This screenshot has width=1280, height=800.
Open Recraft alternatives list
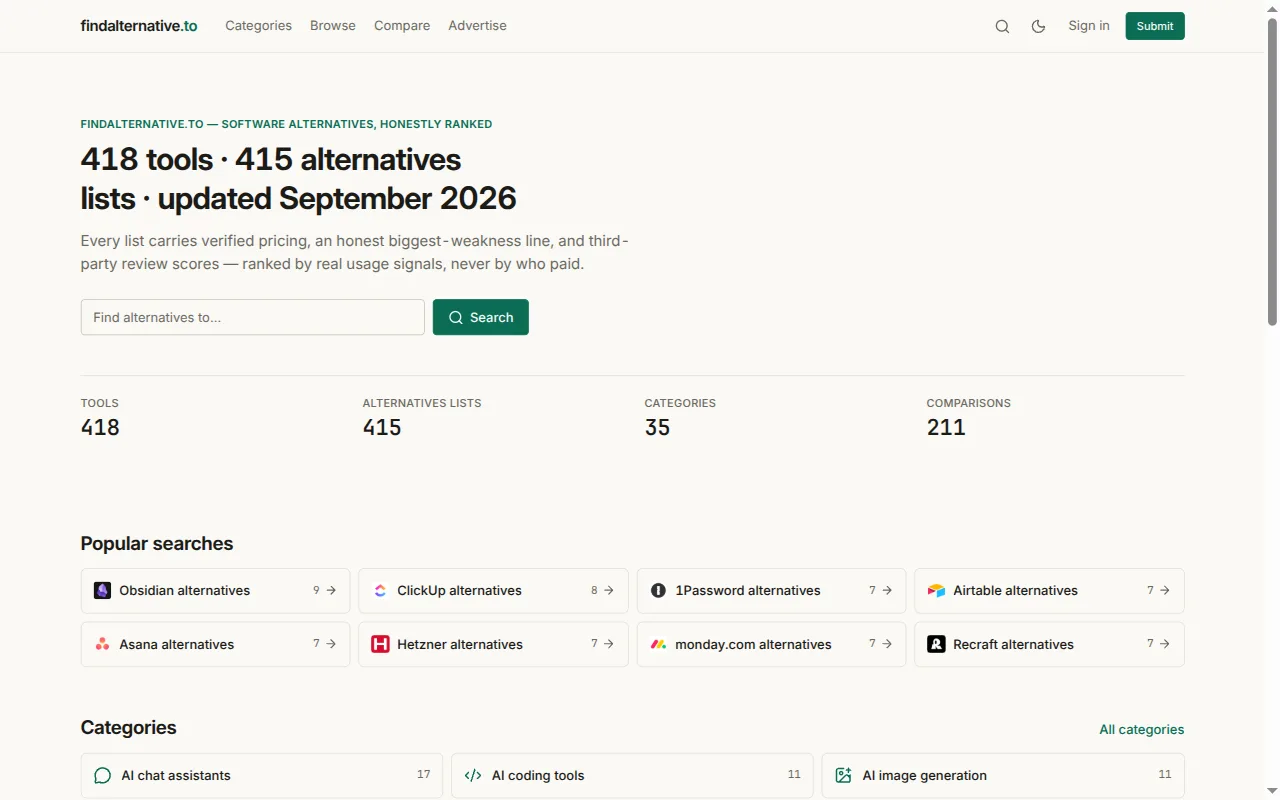pyautogui.click(x=1050, y=644)
